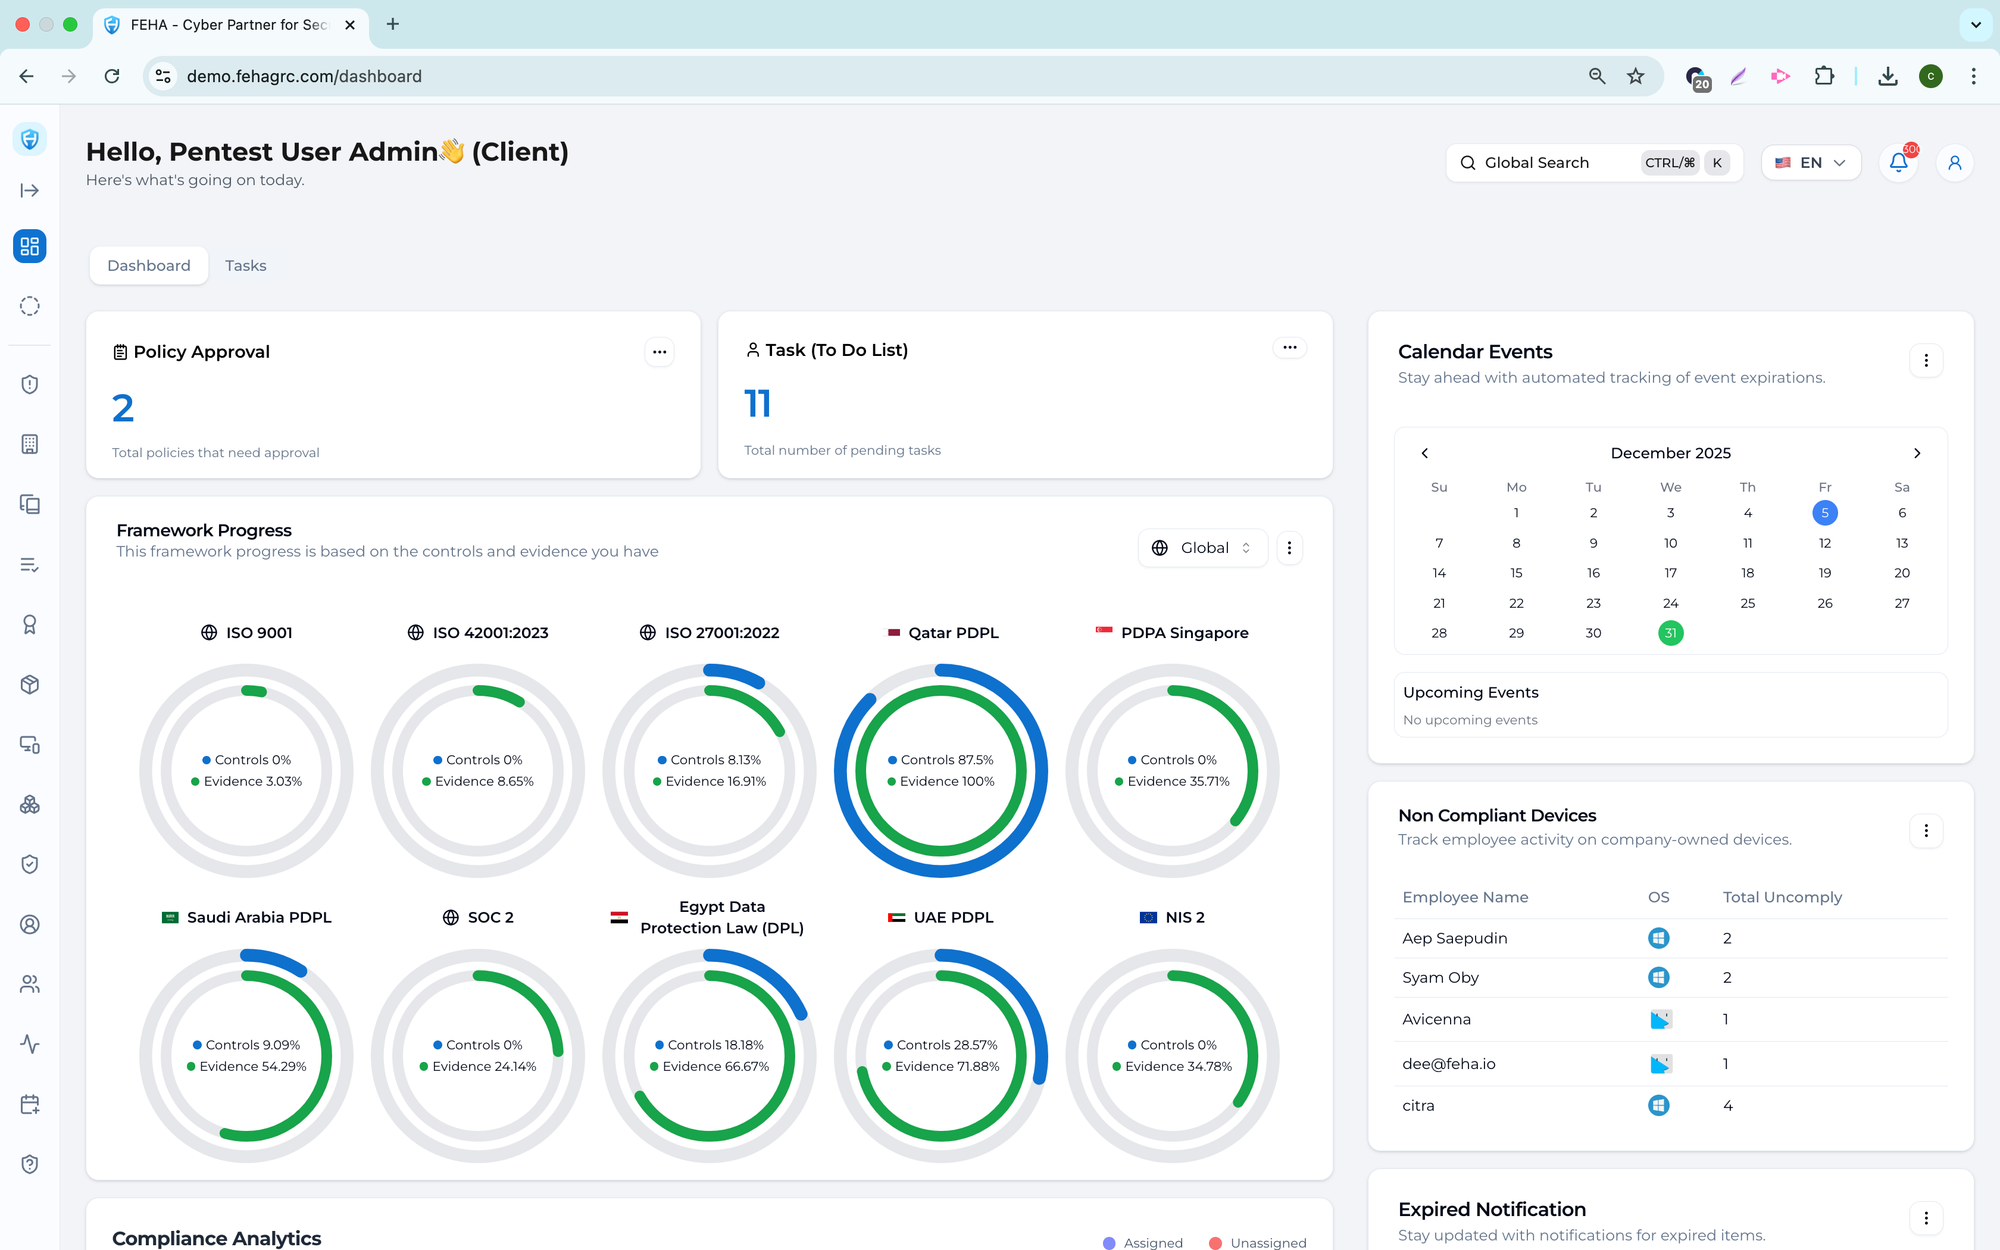
Task: Open the user profile icon
Action: [1954, 163]
